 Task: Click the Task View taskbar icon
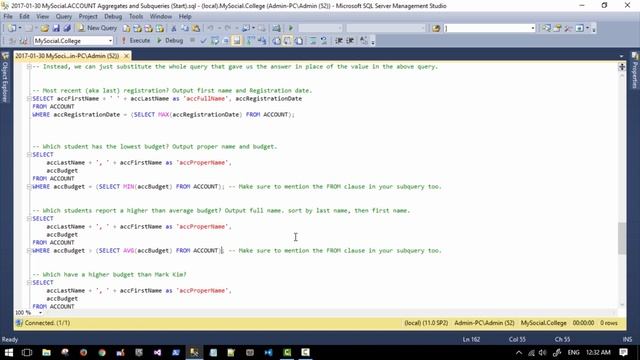[27, 352]
